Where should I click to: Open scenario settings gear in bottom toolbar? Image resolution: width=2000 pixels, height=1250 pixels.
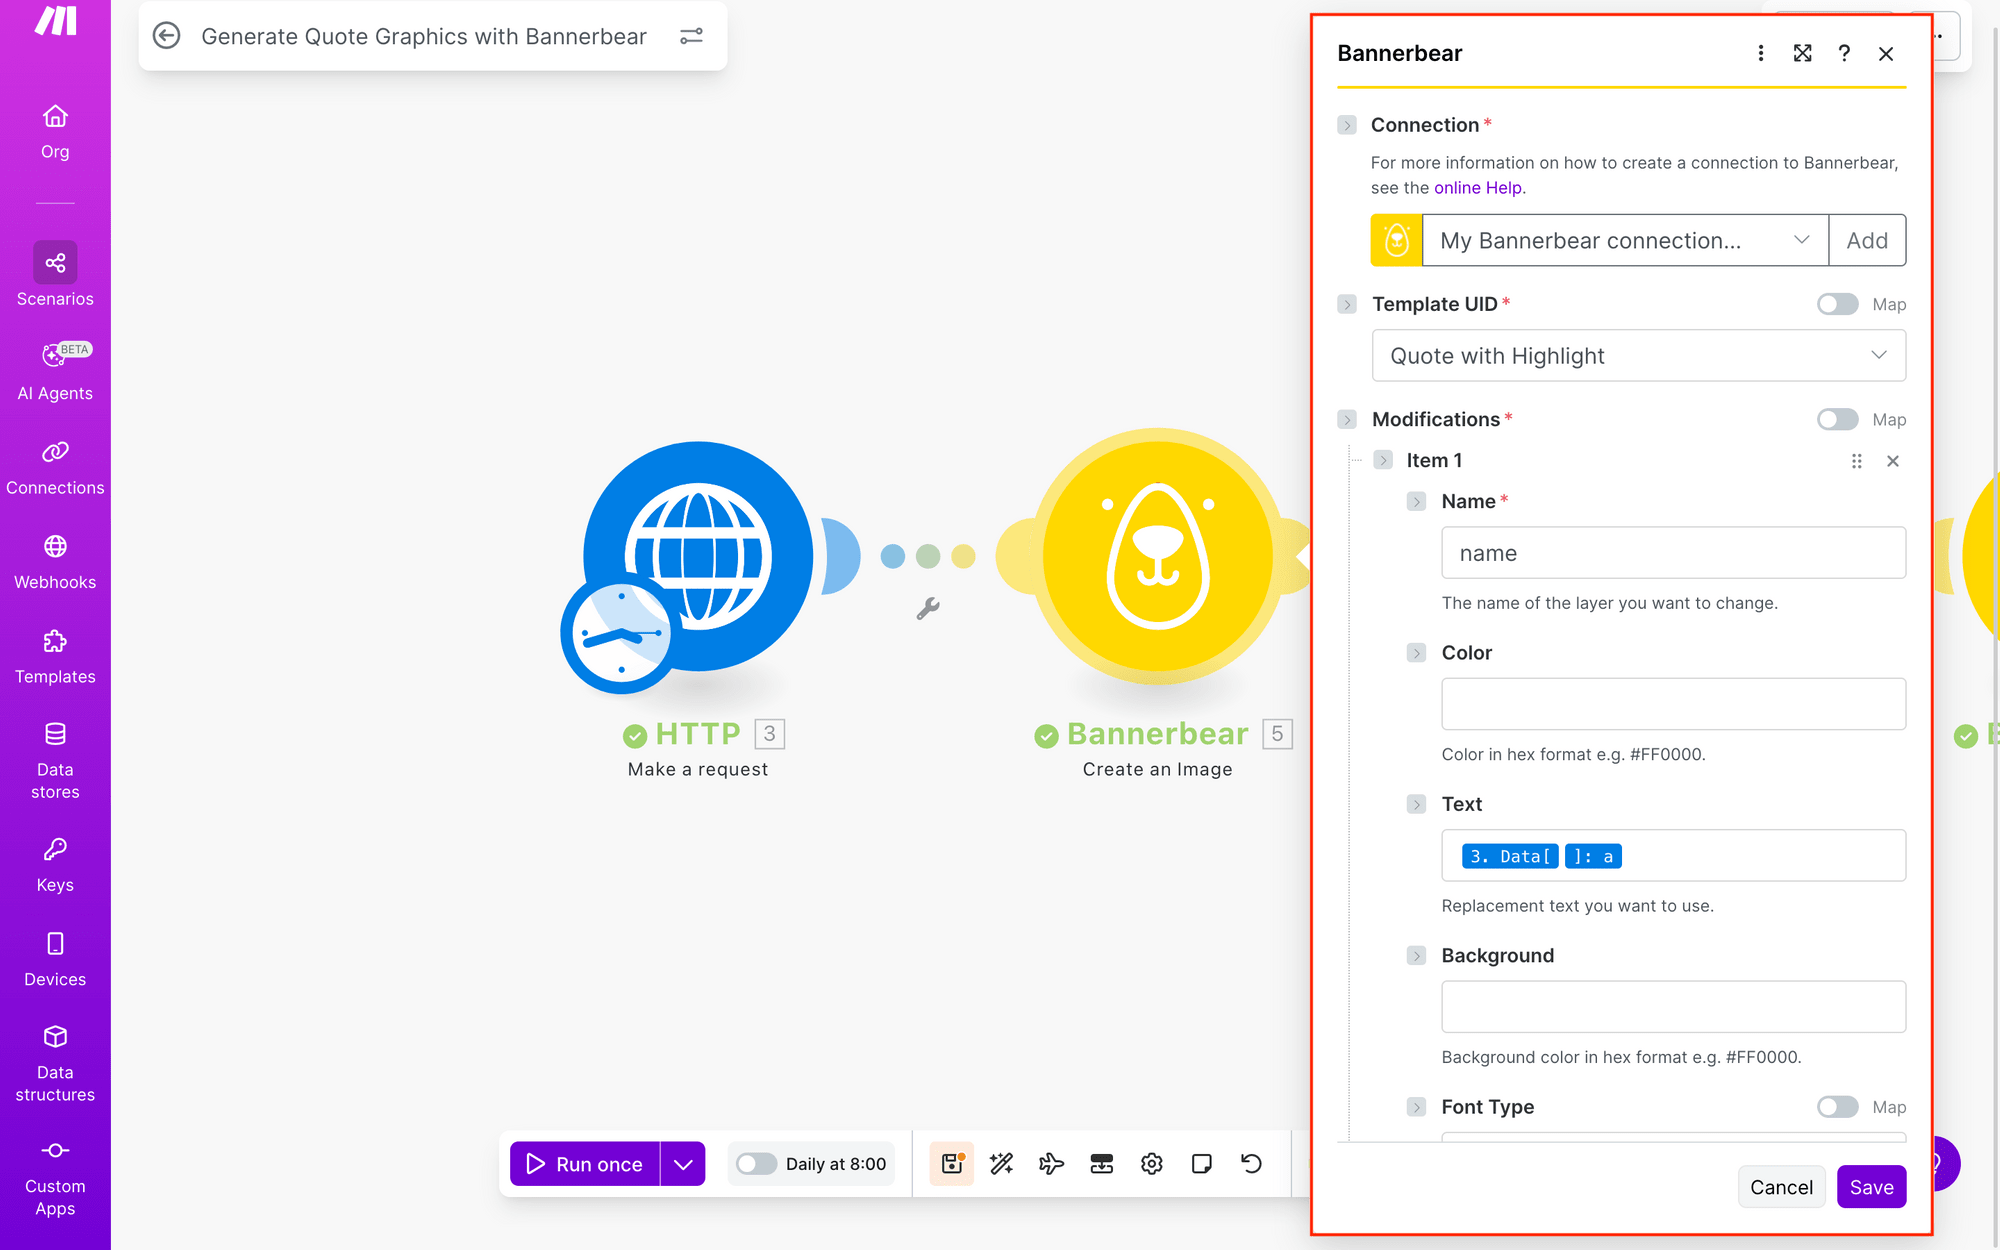[1151, 1163]
